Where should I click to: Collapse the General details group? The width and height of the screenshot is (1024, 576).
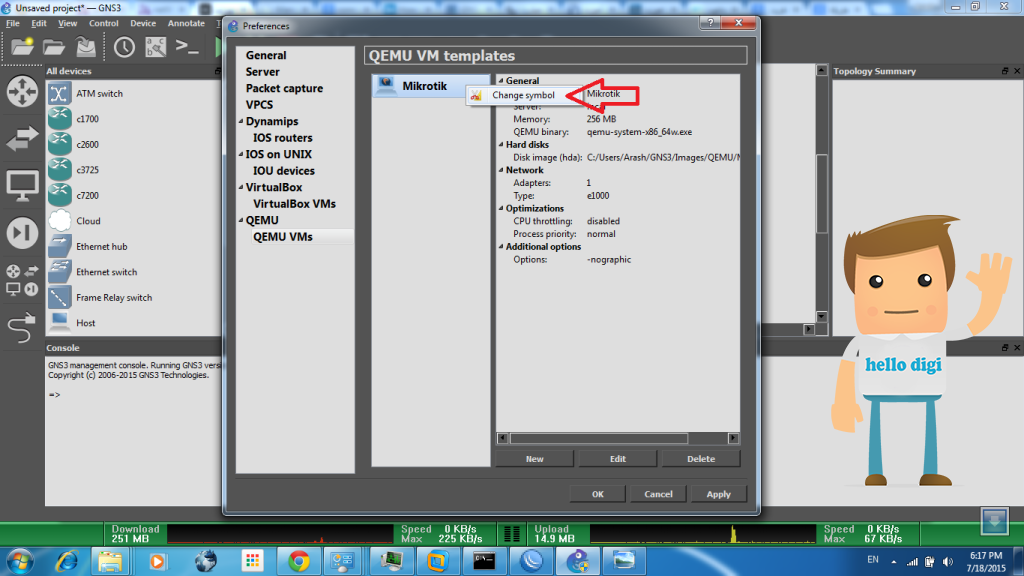pos(502,81)
